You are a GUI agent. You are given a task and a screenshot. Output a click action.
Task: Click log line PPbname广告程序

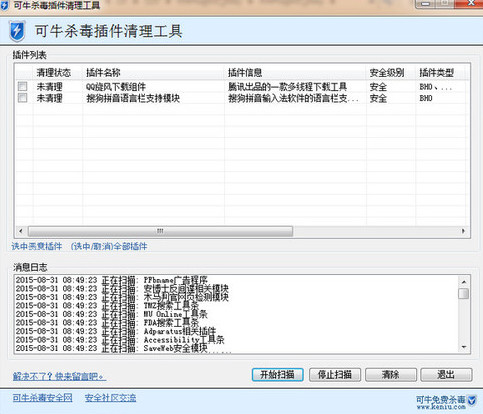pyautogui.click(x=112, y=280)
